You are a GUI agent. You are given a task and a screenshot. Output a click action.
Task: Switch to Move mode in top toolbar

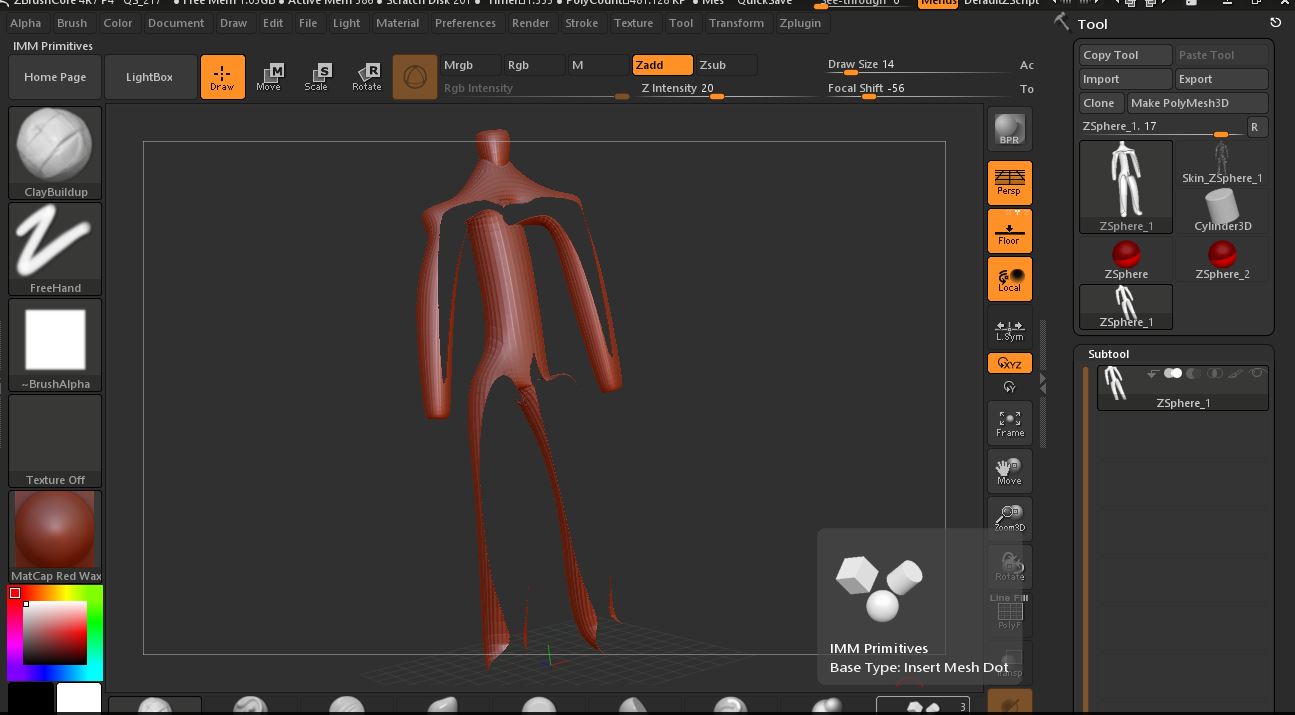268,77
